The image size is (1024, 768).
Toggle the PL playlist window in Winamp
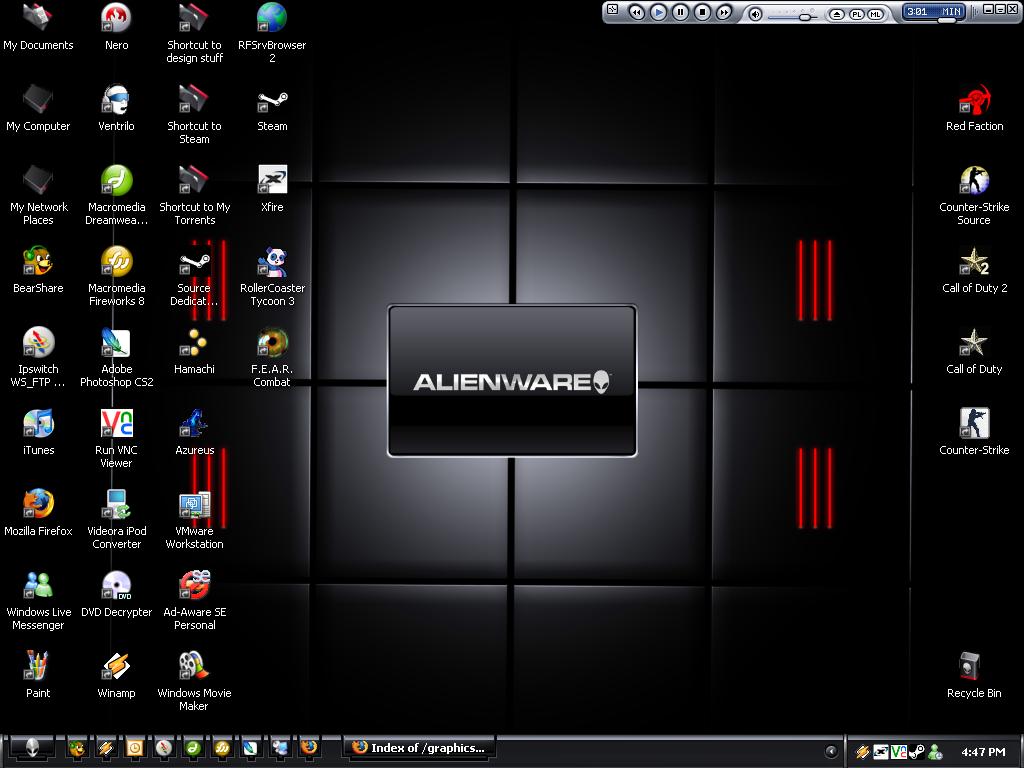tap(856, 12)
